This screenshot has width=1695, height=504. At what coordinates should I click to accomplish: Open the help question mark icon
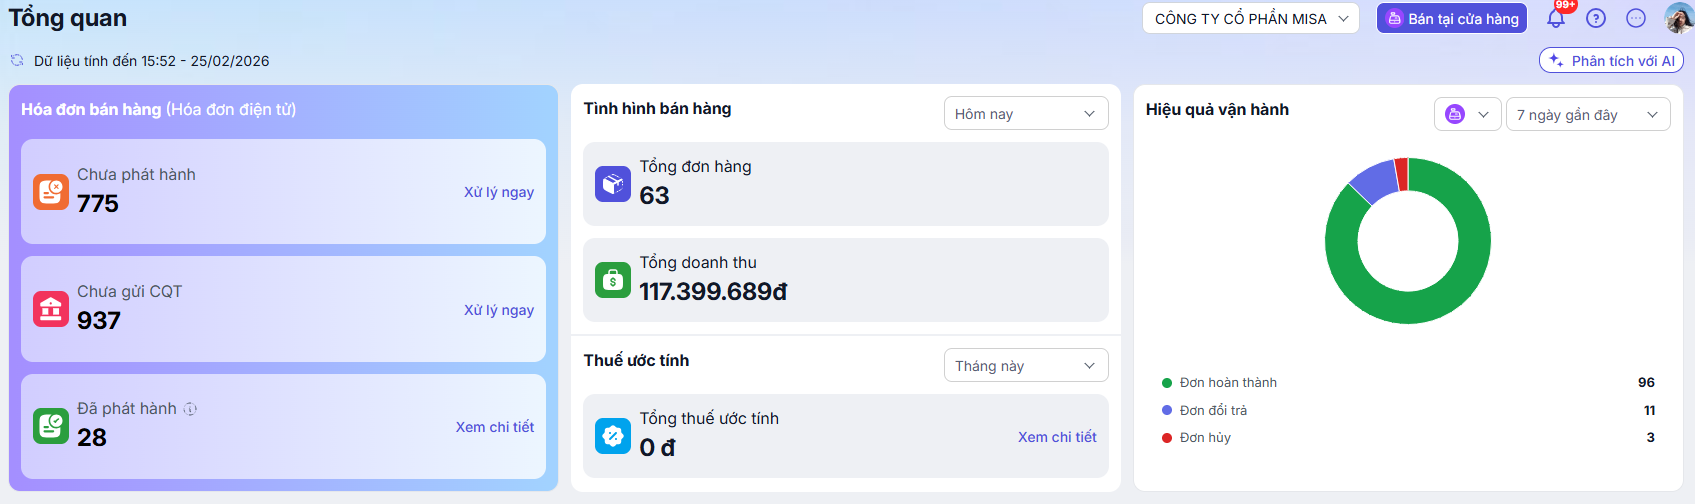(1596, 18)
